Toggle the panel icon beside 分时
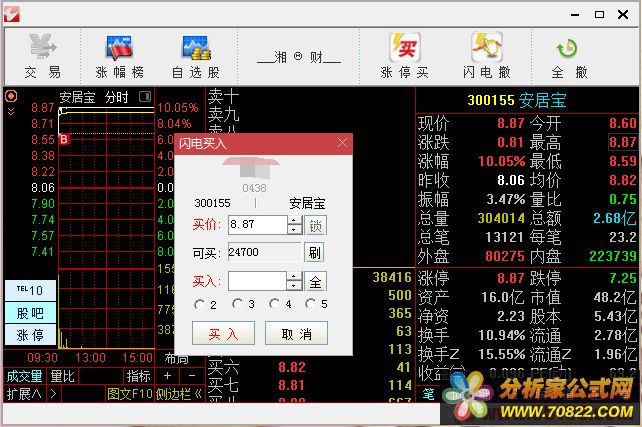This screenshot has height=427, width=642. 145,97
